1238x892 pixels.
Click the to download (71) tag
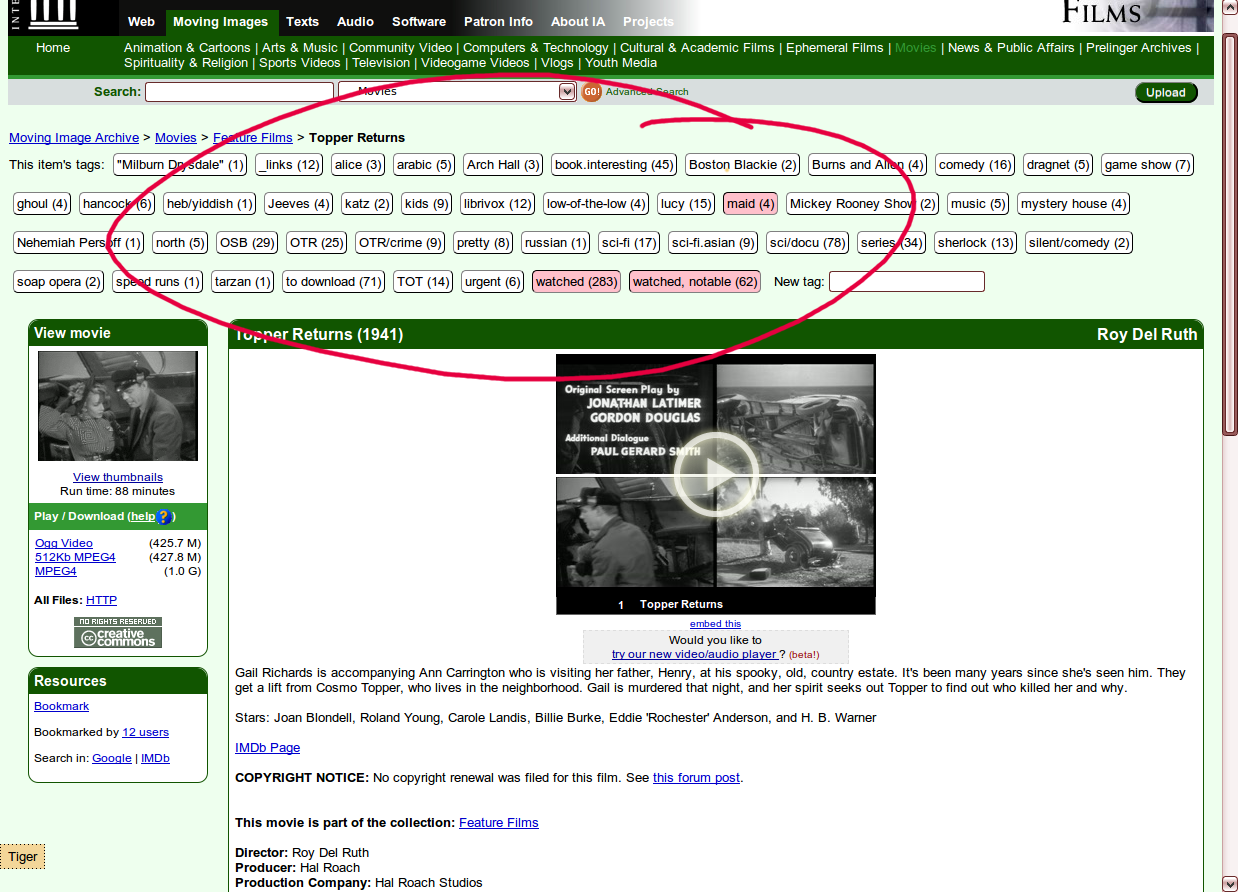click(x=333, y=282)
